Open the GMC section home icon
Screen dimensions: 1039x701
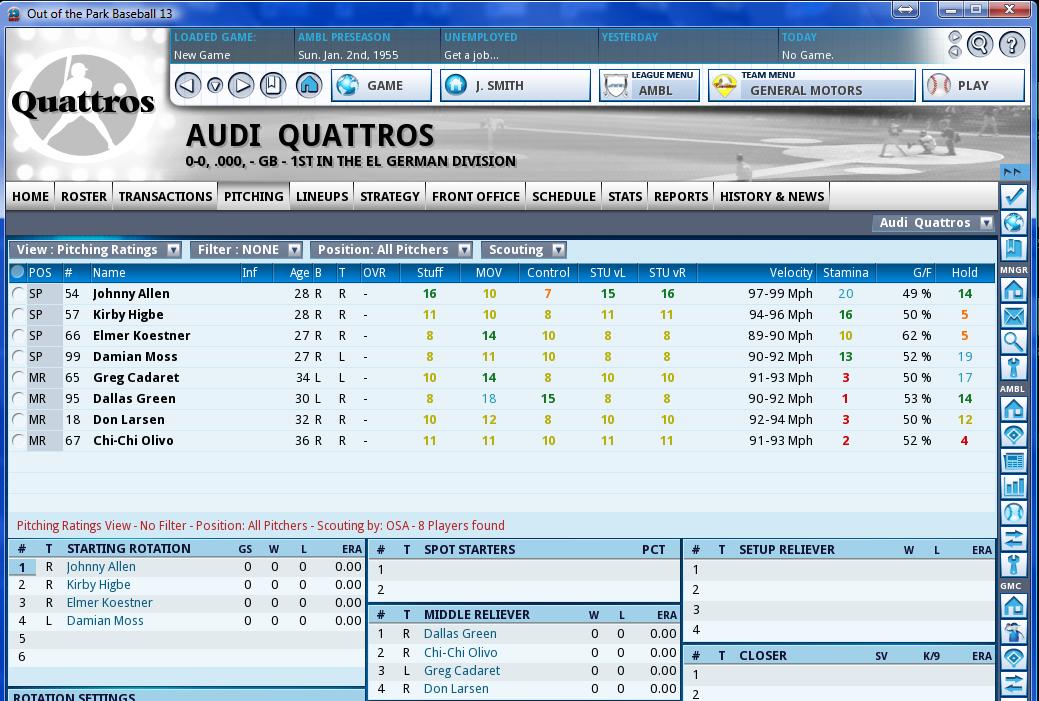(1013, 606)
